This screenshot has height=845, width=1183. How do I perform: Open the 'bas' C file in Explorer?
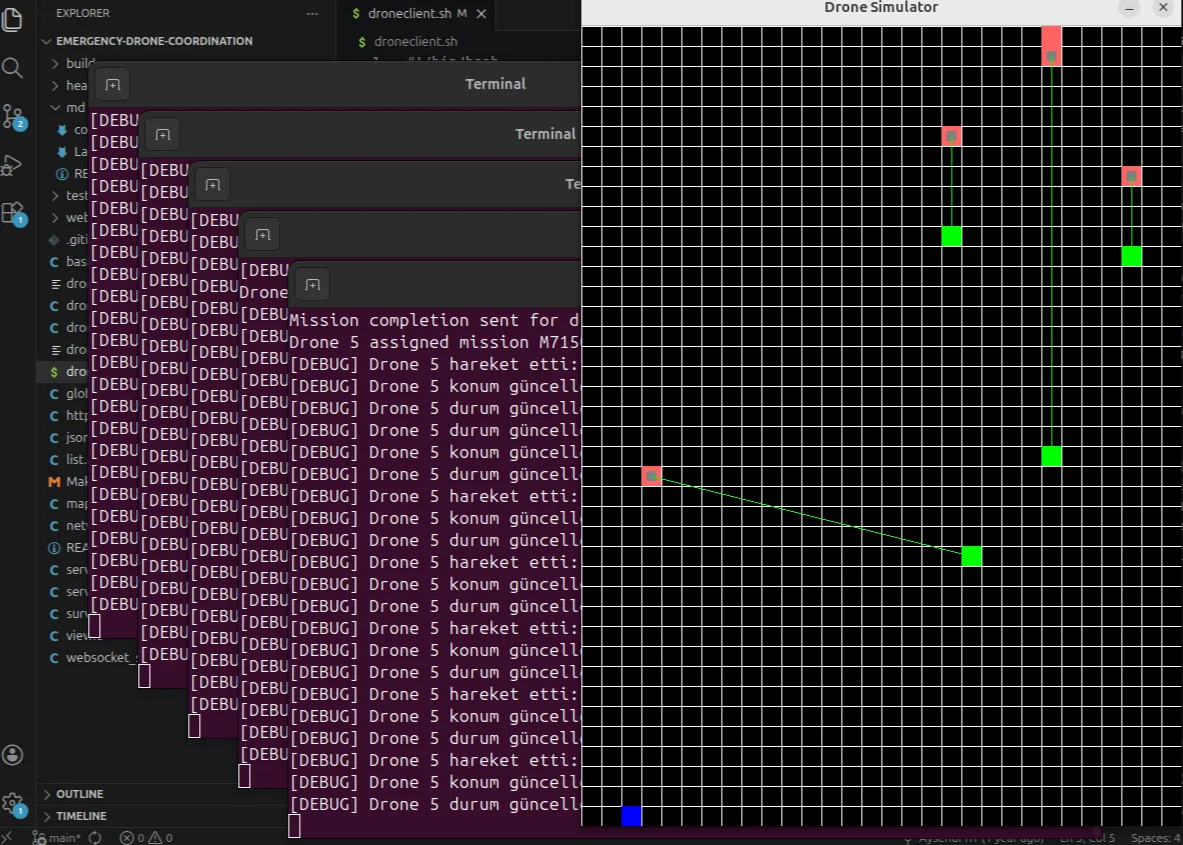pos(68,262)
